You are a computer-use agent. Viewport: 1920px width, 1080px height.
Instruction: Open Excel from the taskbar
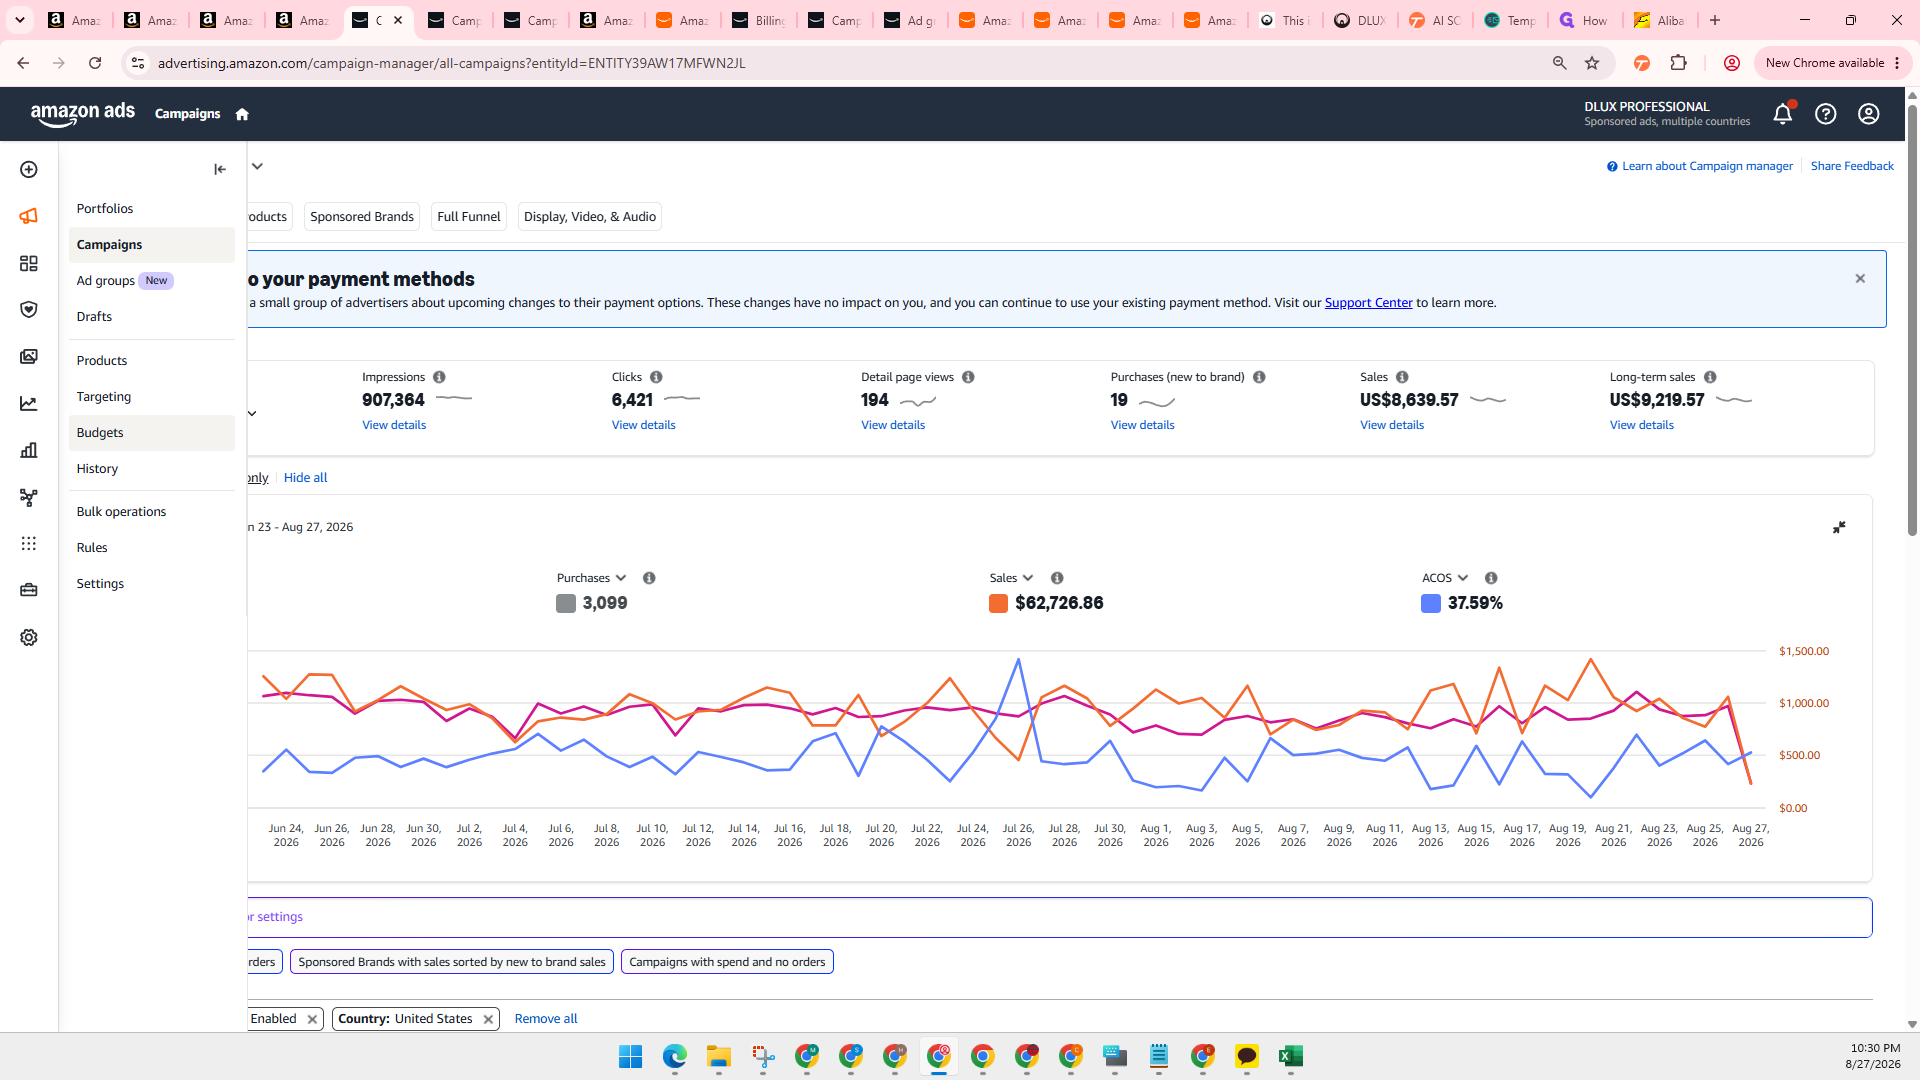pos(1291,1057)
